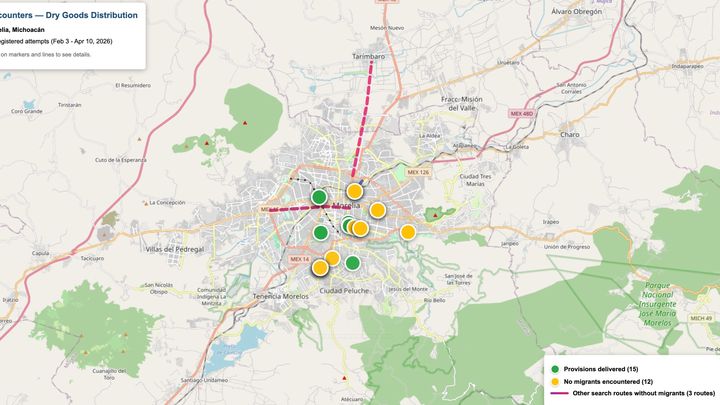This screenshot has width=720, height=405.
Task: Click the lone green marker west of the central cluster
Action: 320,233
